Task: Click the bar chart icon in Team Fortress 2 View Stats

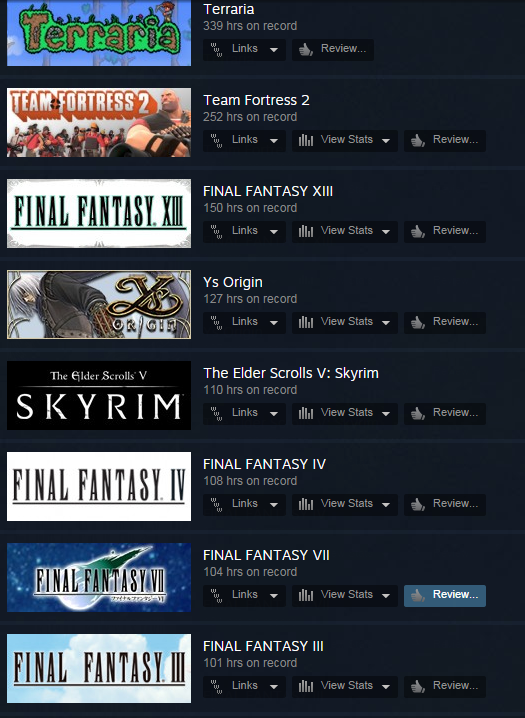Action: coord(306,140)
